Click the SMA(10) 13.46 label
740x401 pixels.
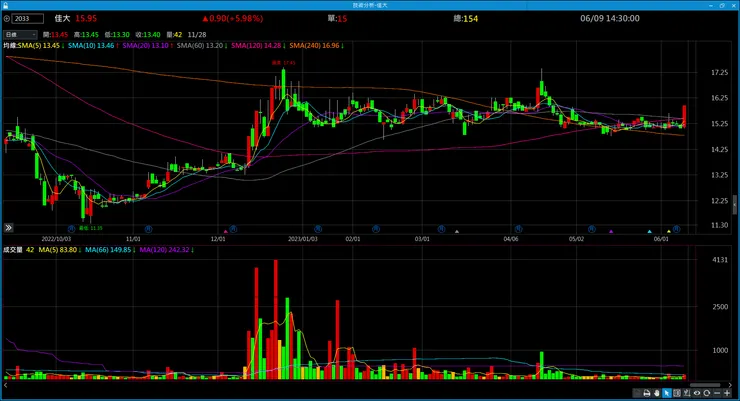(93, 46)
